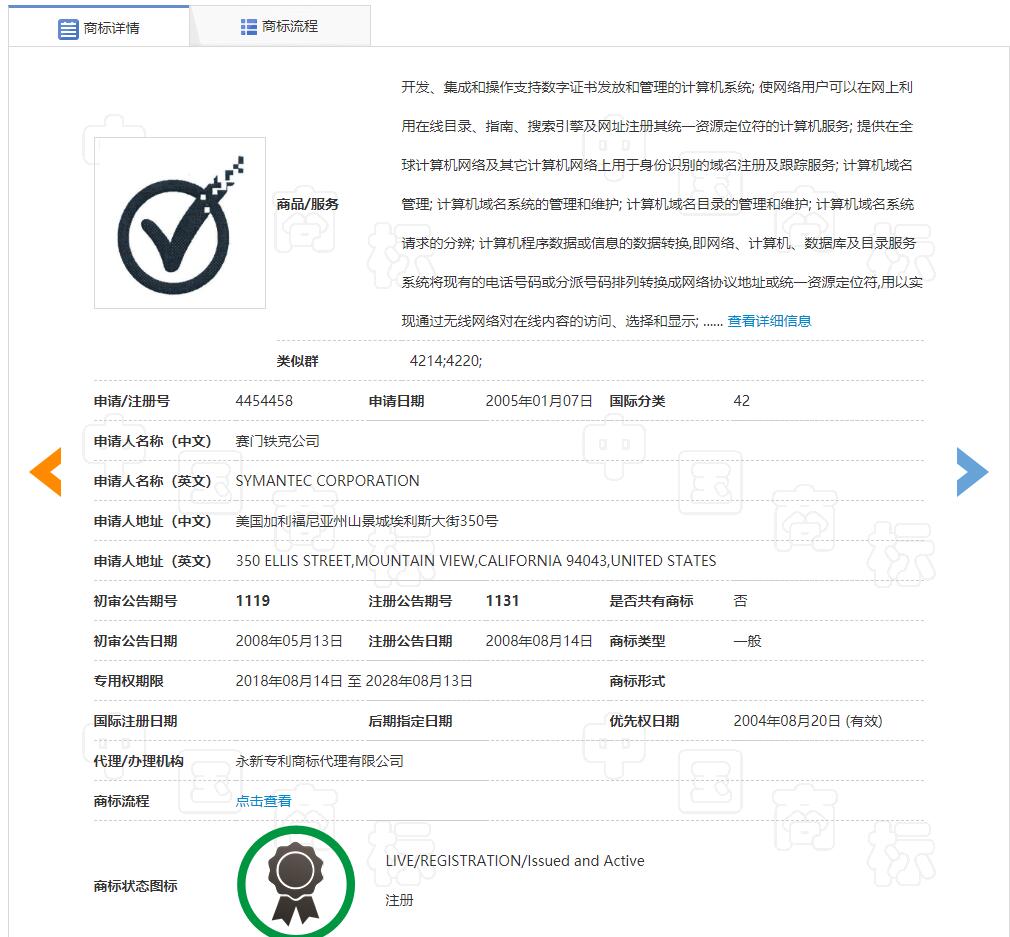Select the 2008年05月13日 preliminary announcement date
Image resolution: width=1010 pixels, height=937 pixels.
coord(289,641)
